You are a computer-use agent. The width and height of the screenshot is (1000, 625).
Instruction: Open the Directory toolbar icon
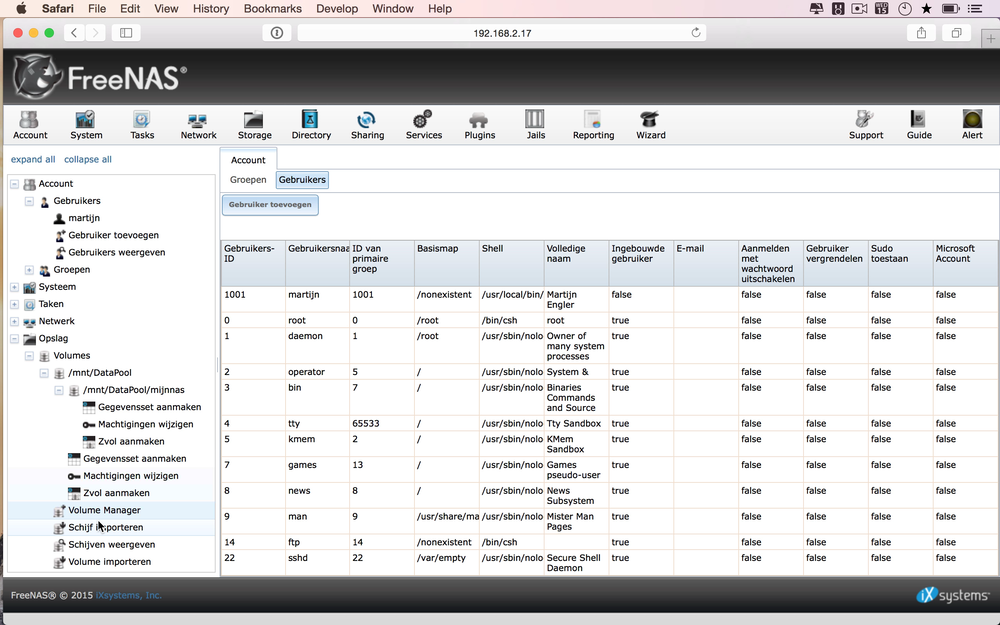pyautogui.click(x=311, y=124)
